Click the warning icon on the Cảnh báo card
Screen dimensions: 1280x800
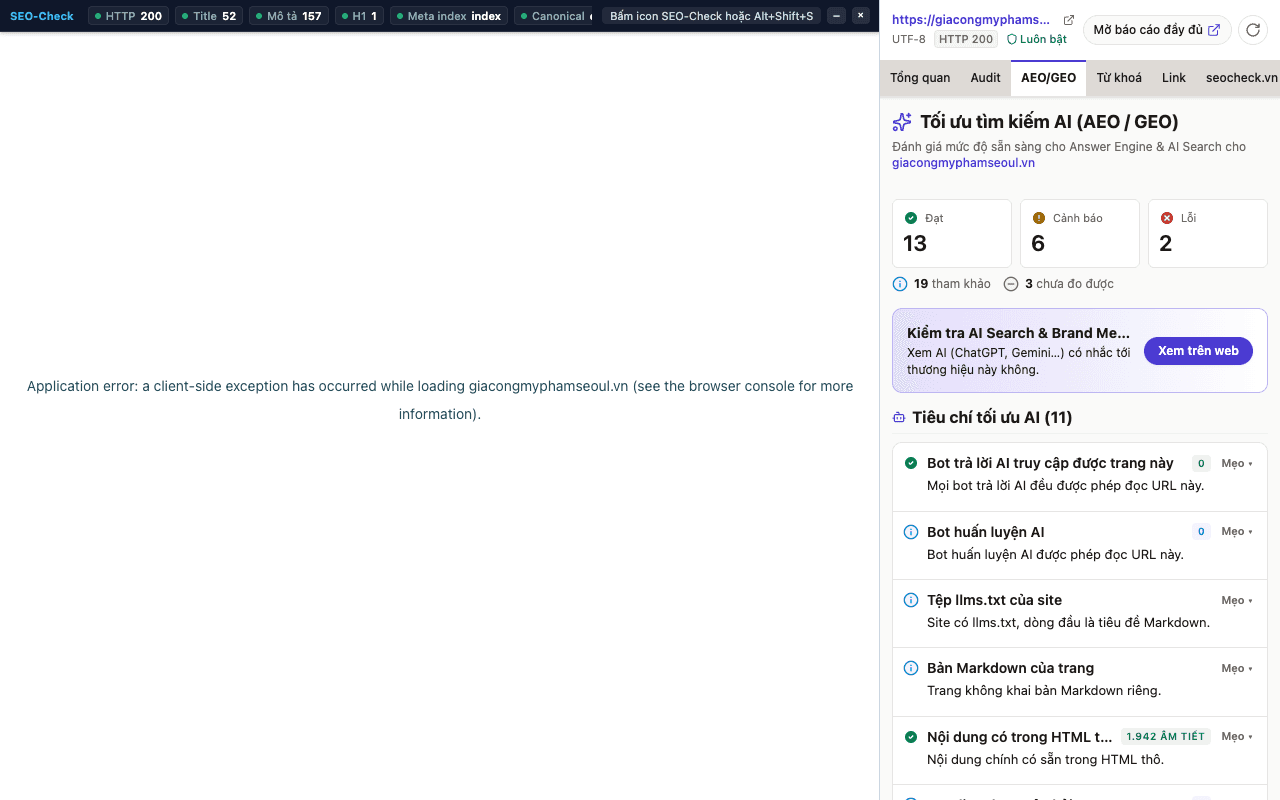click(x=1039, y=218)
